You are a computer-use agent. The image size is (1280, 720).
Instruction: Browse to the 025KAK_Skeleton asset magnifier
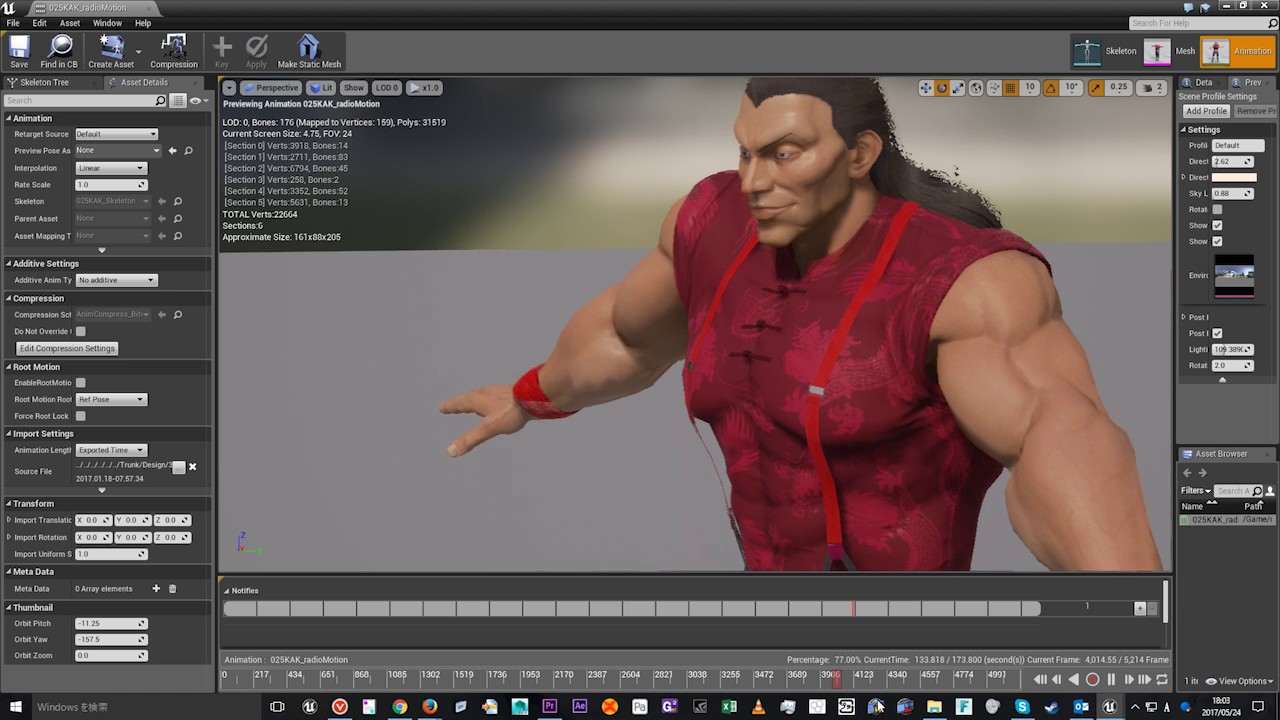[x=178, y=201]
